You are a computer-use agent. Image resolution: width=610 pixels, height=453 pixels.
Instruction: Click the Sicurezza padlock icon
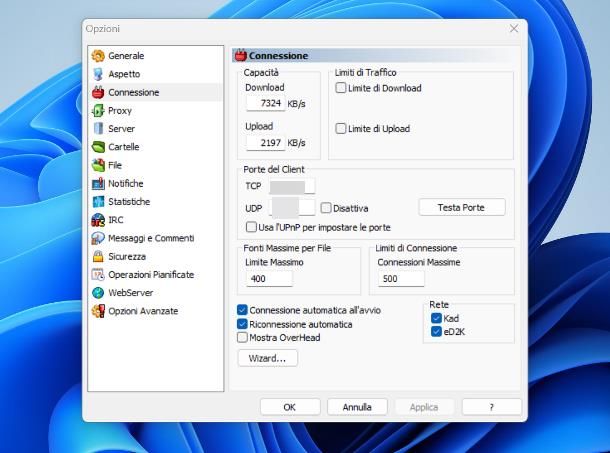(x=98, y=256)
